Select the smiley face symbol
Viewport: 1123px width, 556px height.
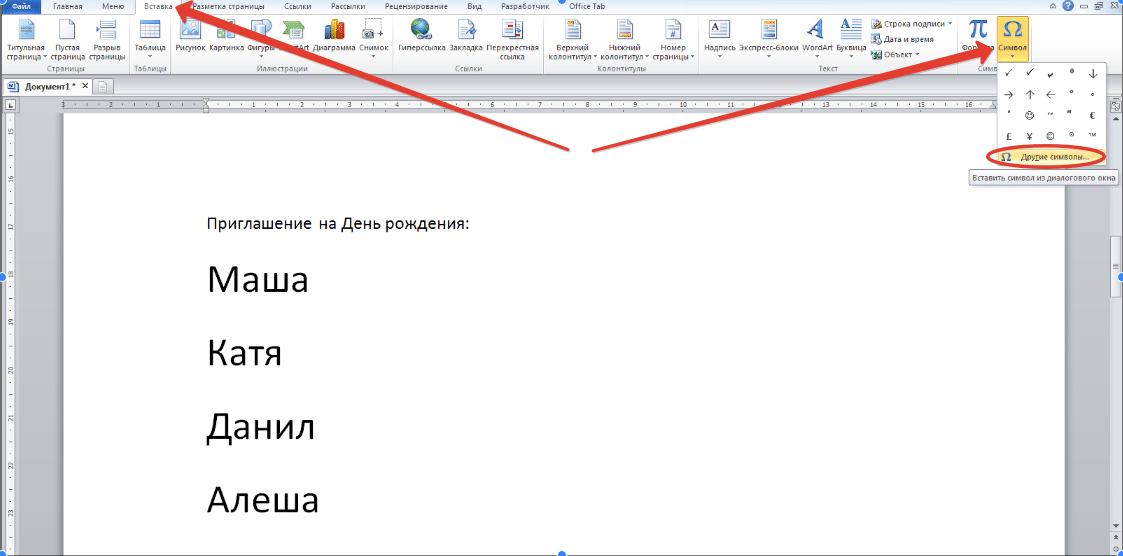[1029, 115]
